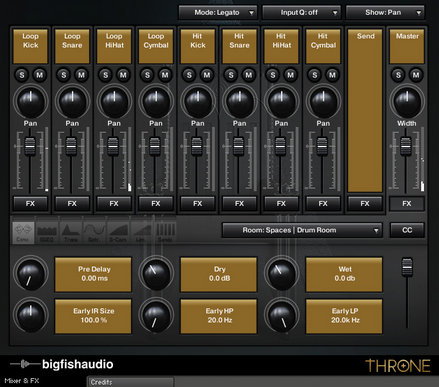Solo the Loop Cymbal channel
This screenshot has height=387, width=439.
147,75
